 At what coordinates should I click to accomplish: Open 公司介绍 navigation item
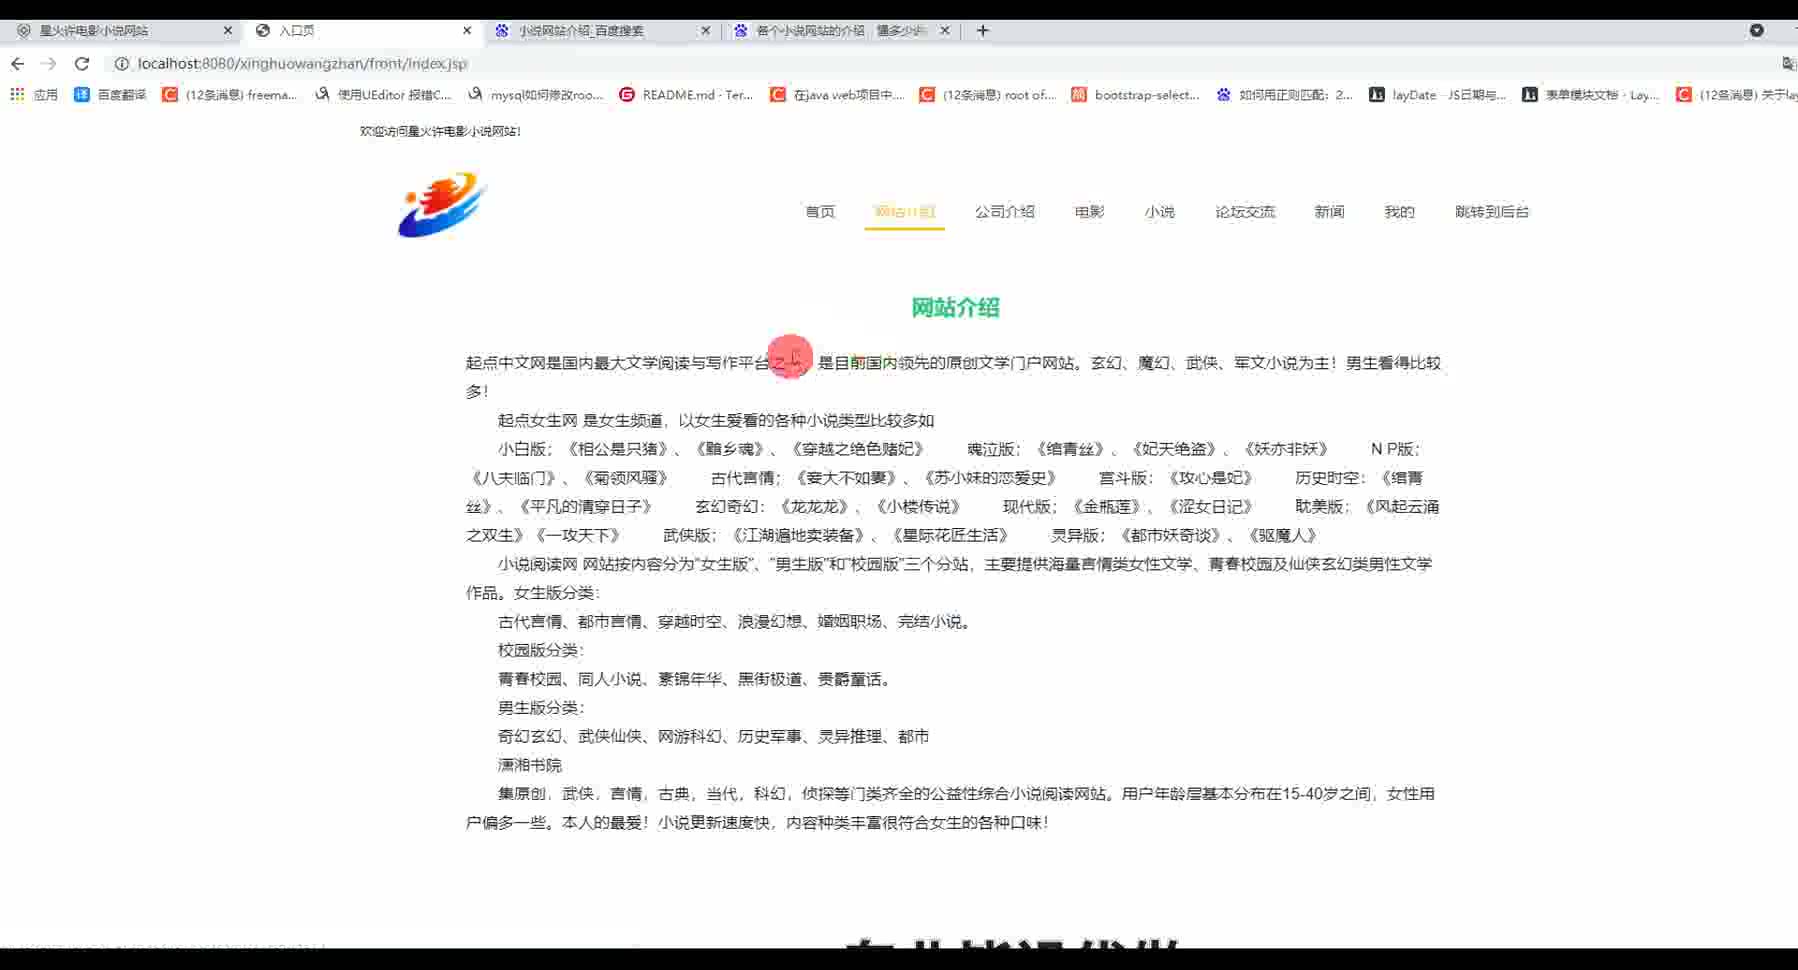pos(1005,211)
